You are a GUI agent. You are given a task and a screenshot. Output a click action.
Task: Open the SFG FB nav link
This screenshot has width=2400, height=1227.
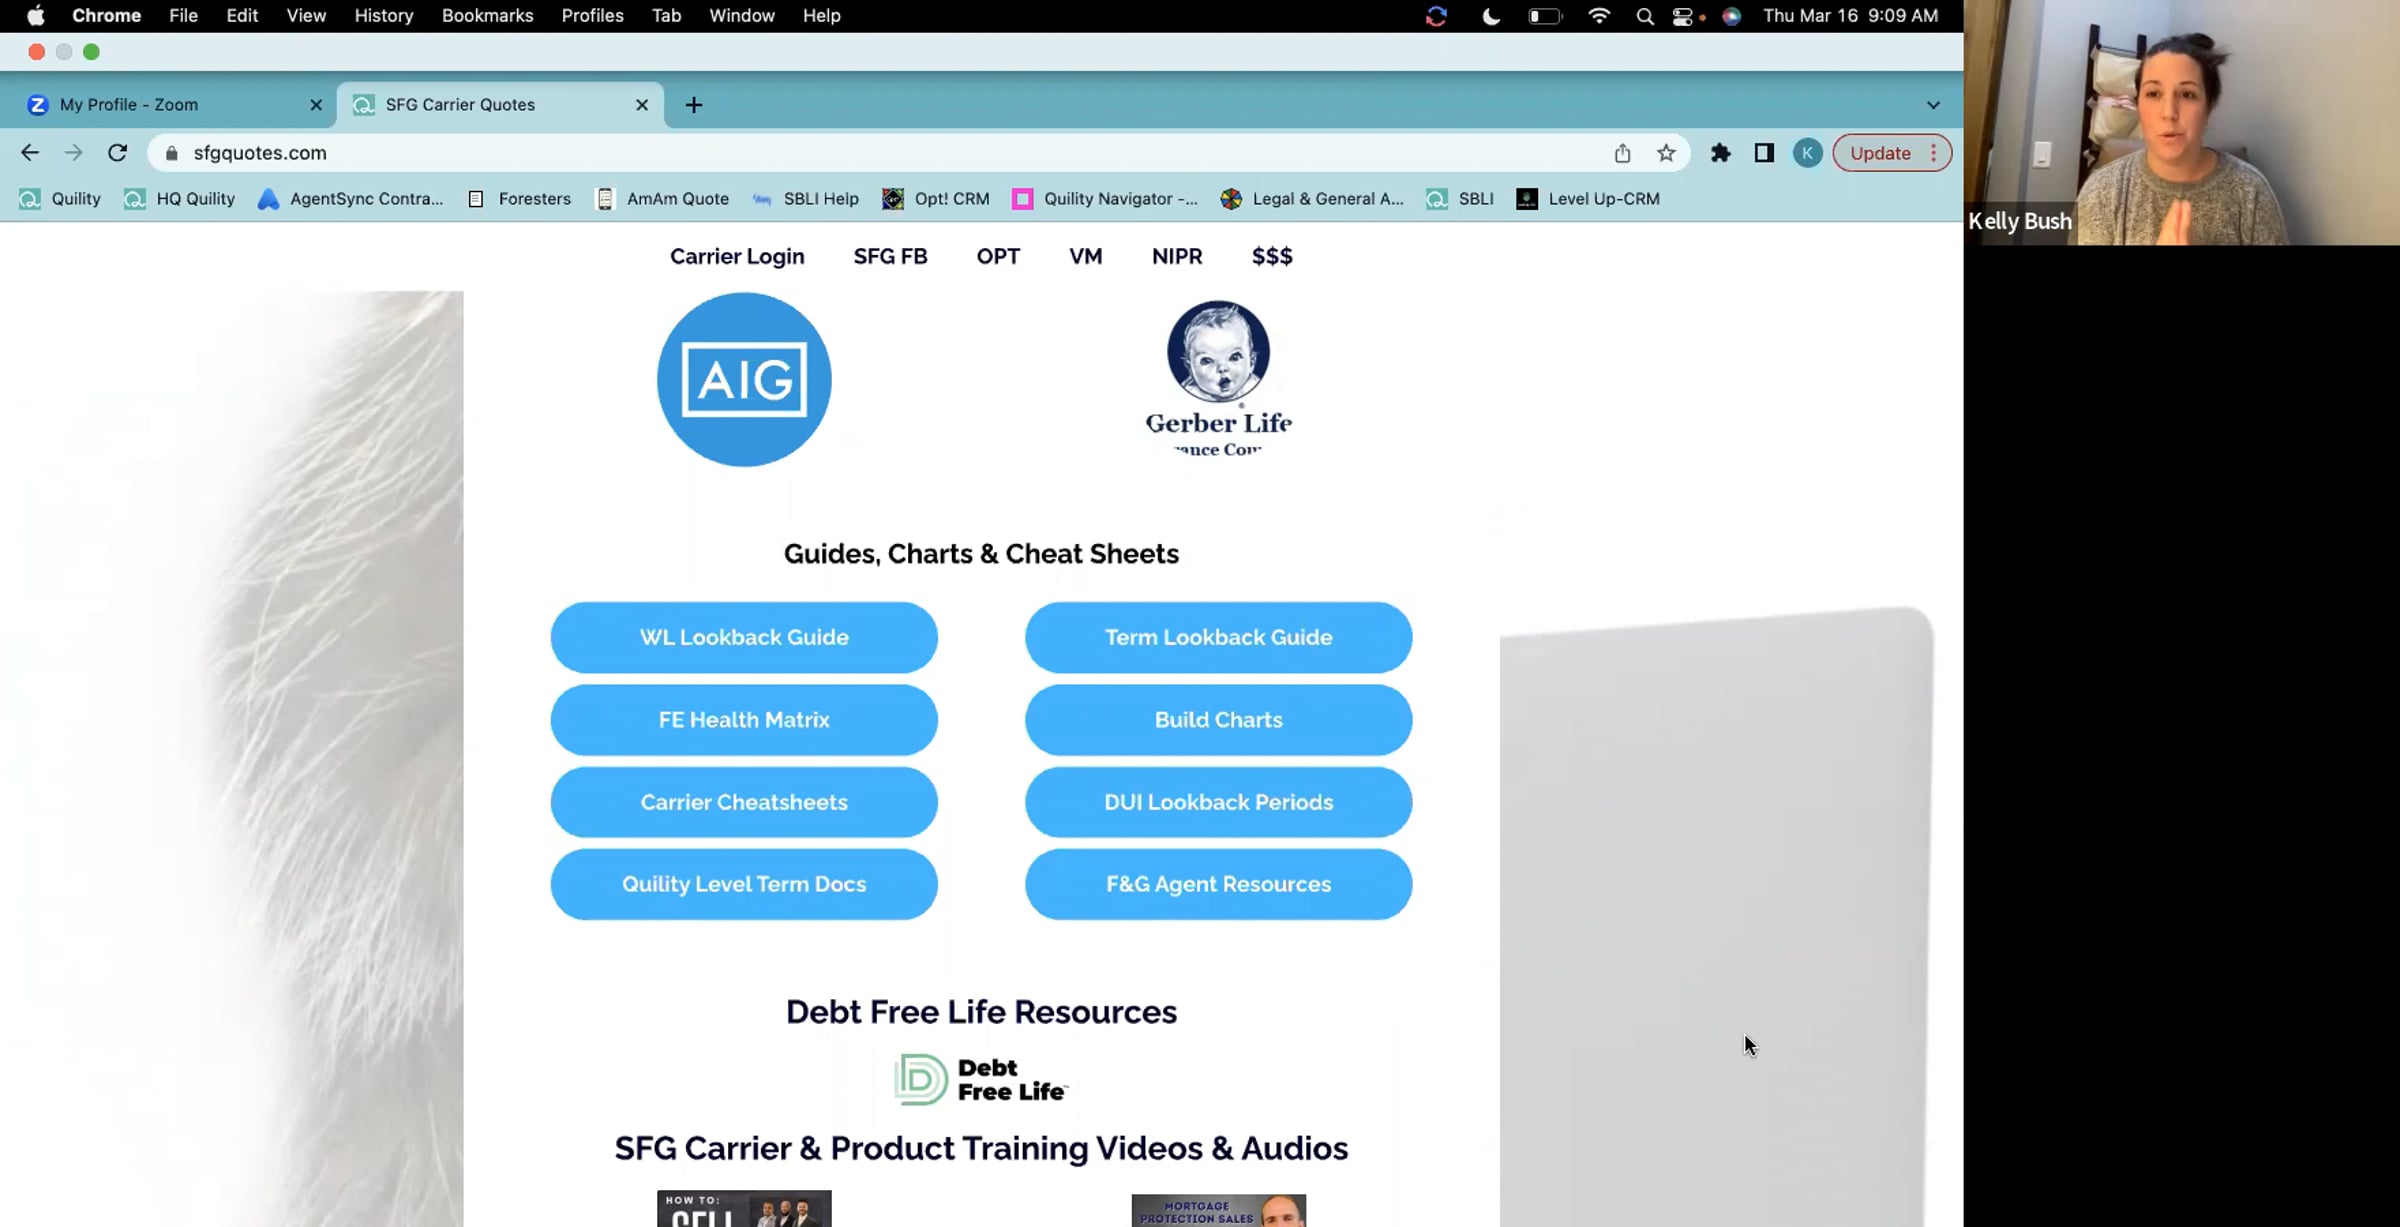[x=890, y=257]
